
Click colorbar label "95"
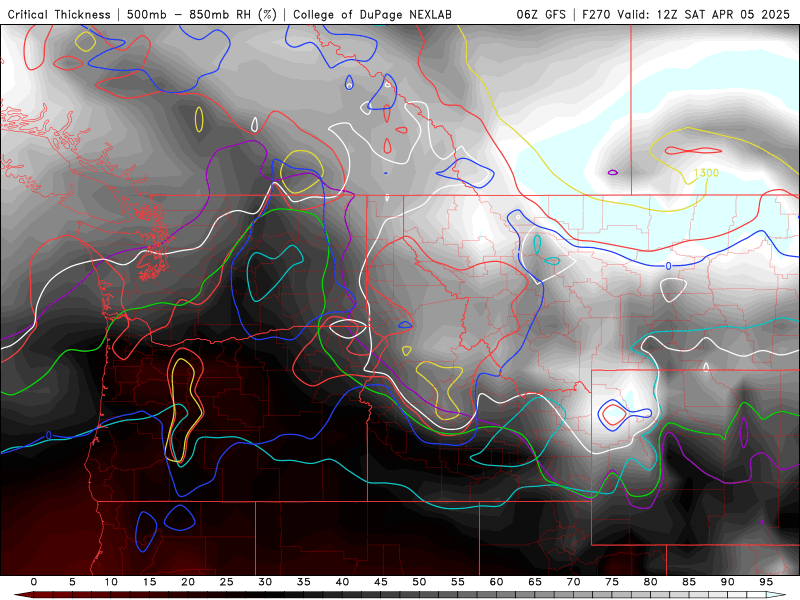point(766,582)
